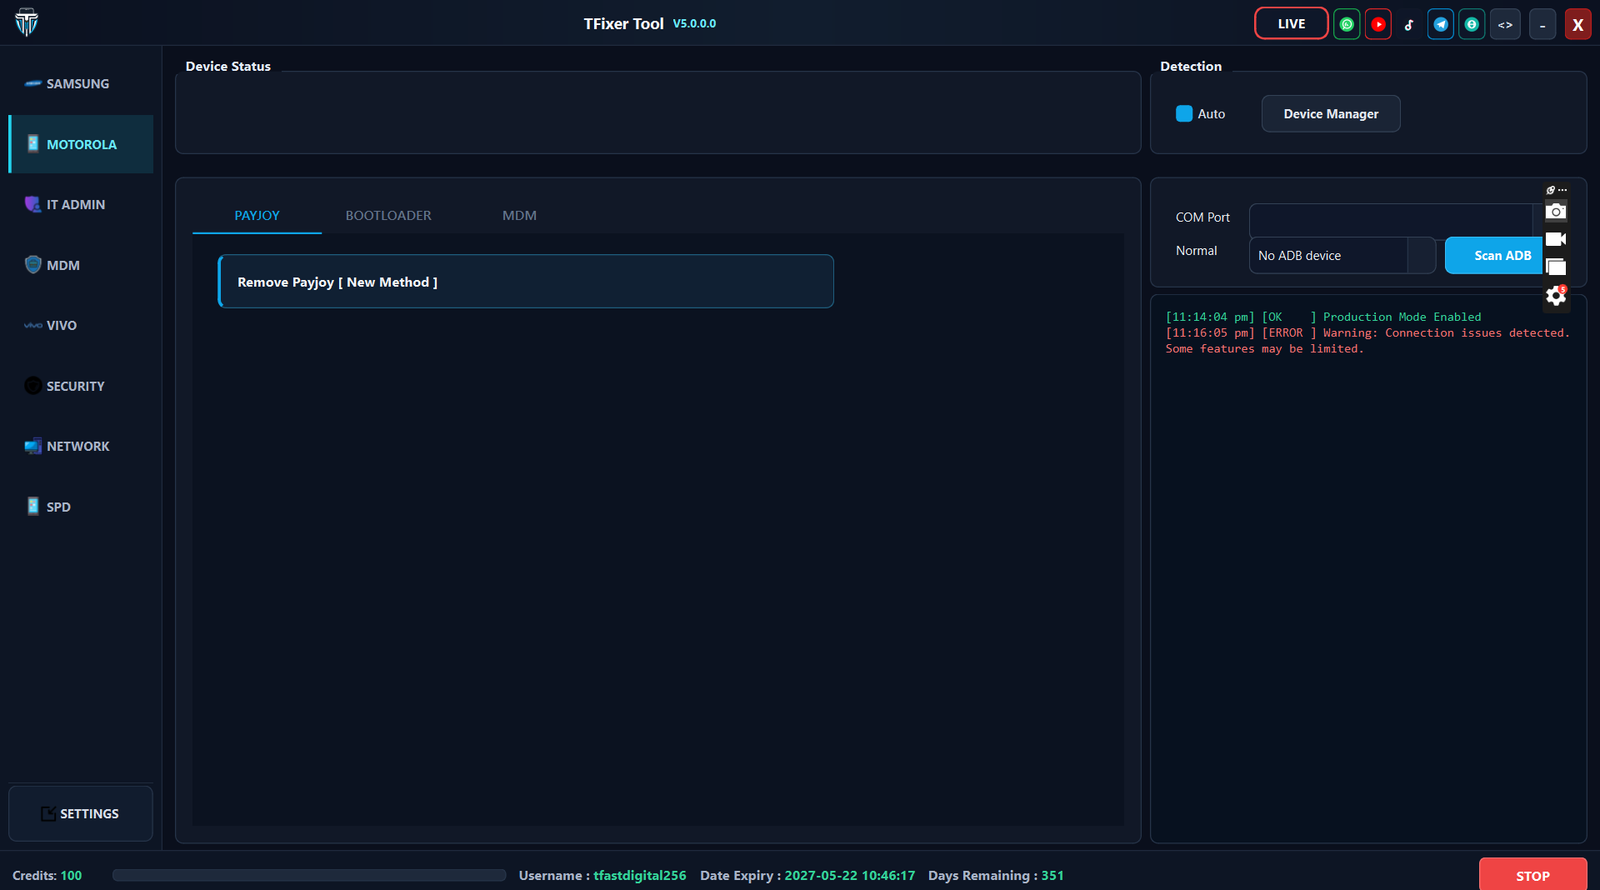Click the TFixer Tool title text

pos(624,24)
